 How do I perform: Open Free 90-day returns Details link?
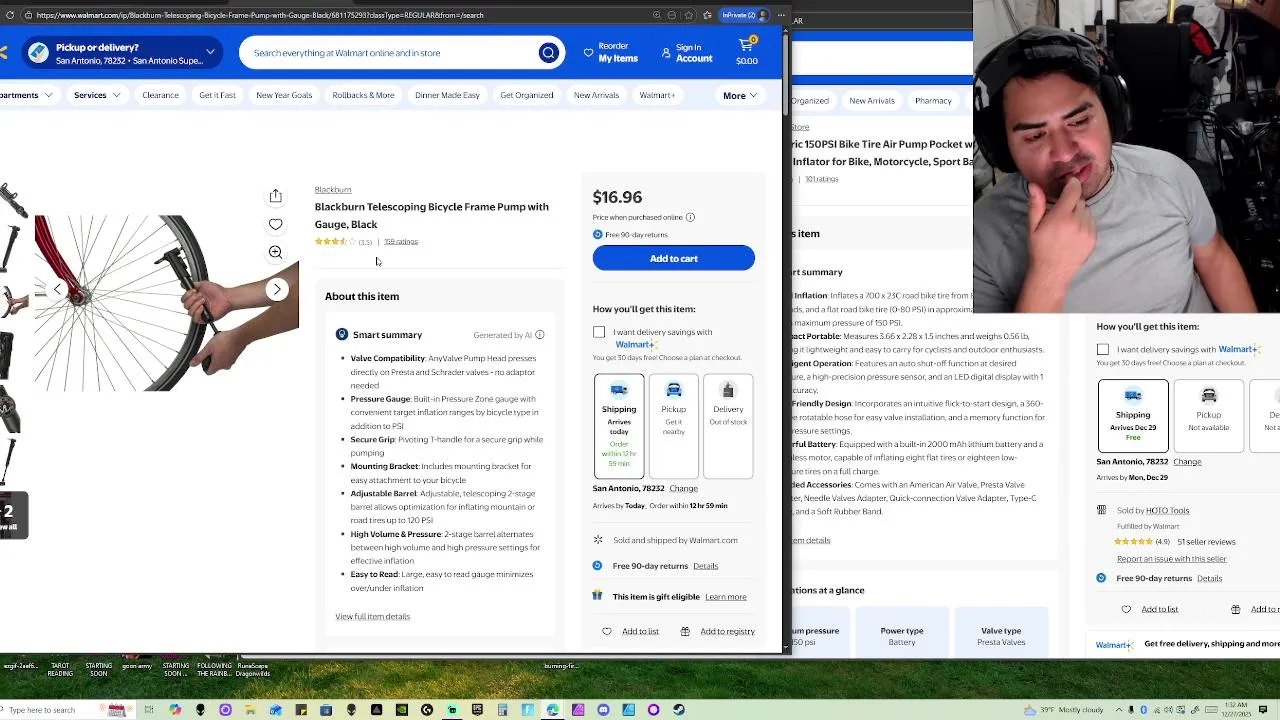click(x=705, y=566)
